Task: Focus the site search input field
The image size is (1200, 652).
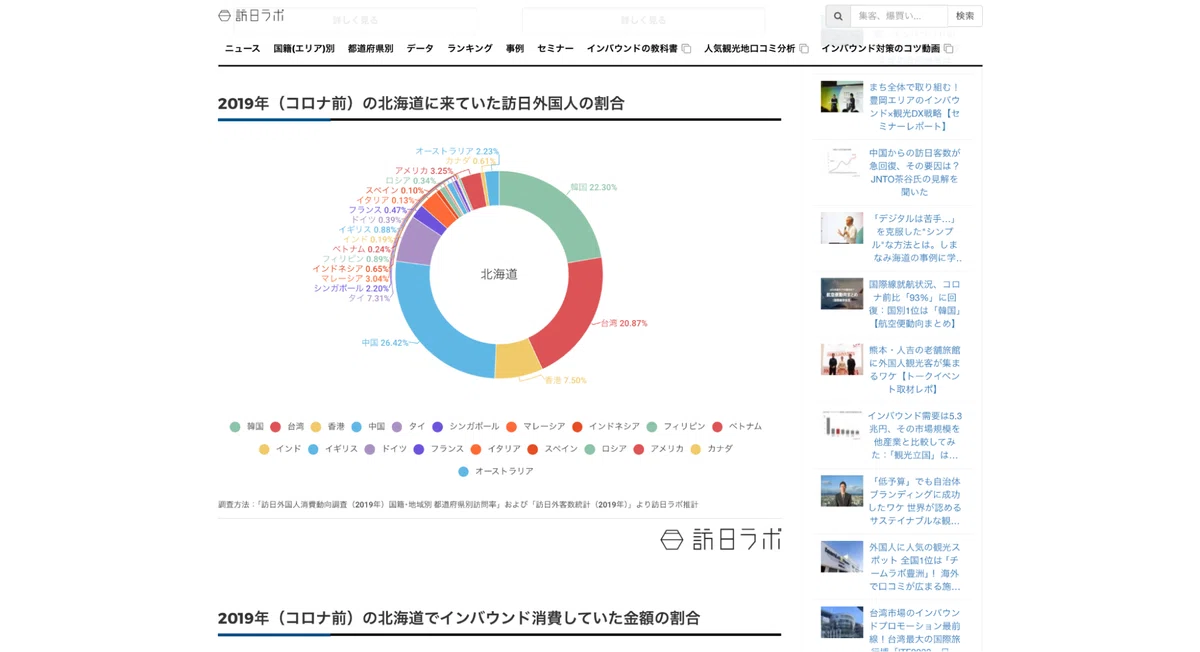Action: pyautogui.click(x=899, y=16)
